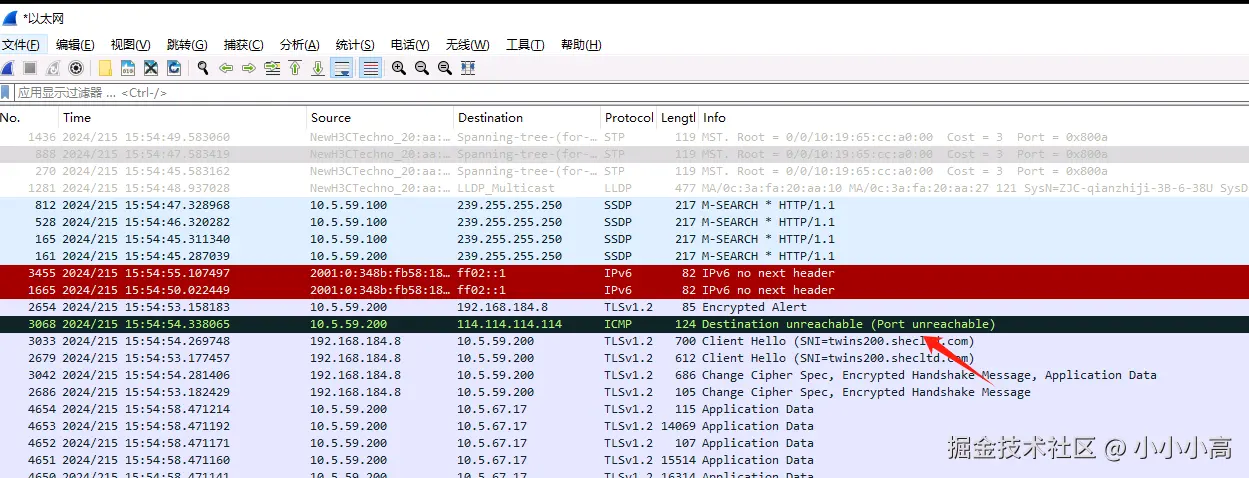Screen dimensions: 1249x478
Task: Select packet 270 STP row
Action: [x=624, y=171]
